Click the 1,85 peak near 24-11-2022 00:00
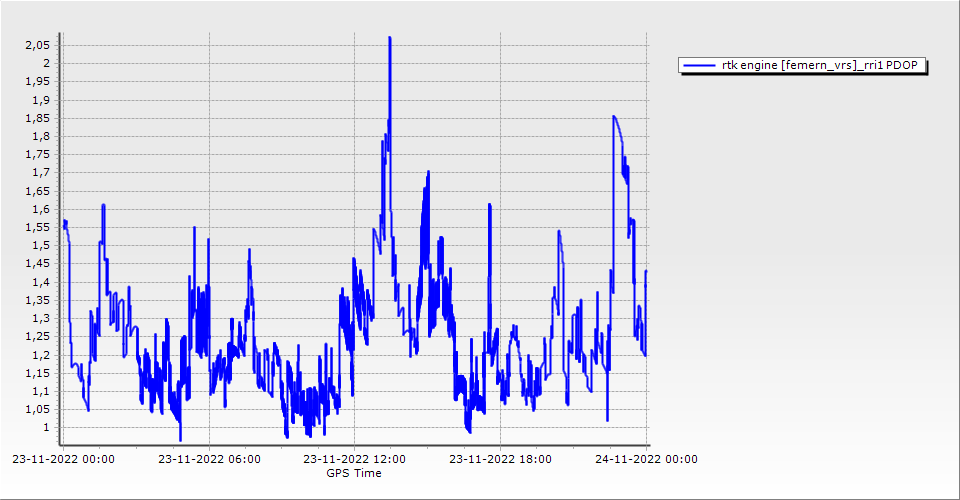This screenshot has height=500, width=960. (x=613, y=117)
